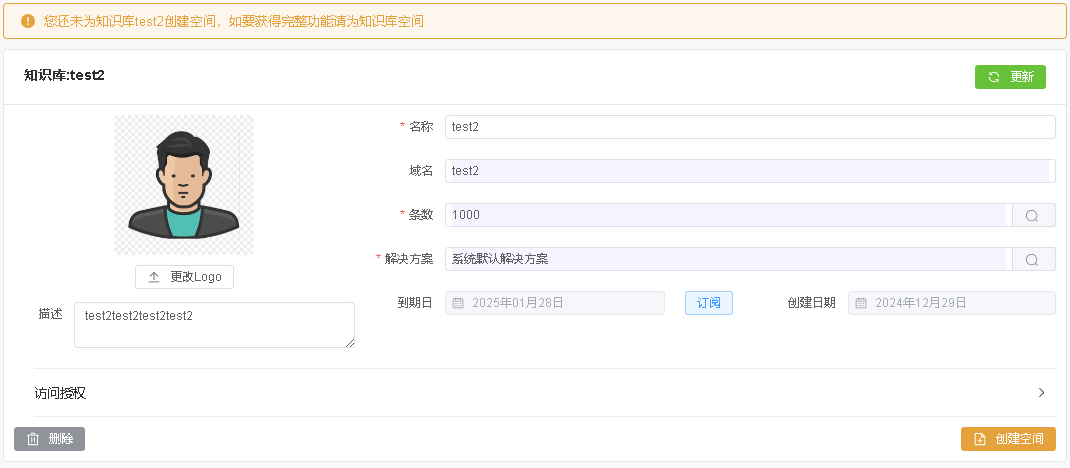Click into the 域名 field
The width and height of the screenshot is (1070, 468).
(749, 171)
